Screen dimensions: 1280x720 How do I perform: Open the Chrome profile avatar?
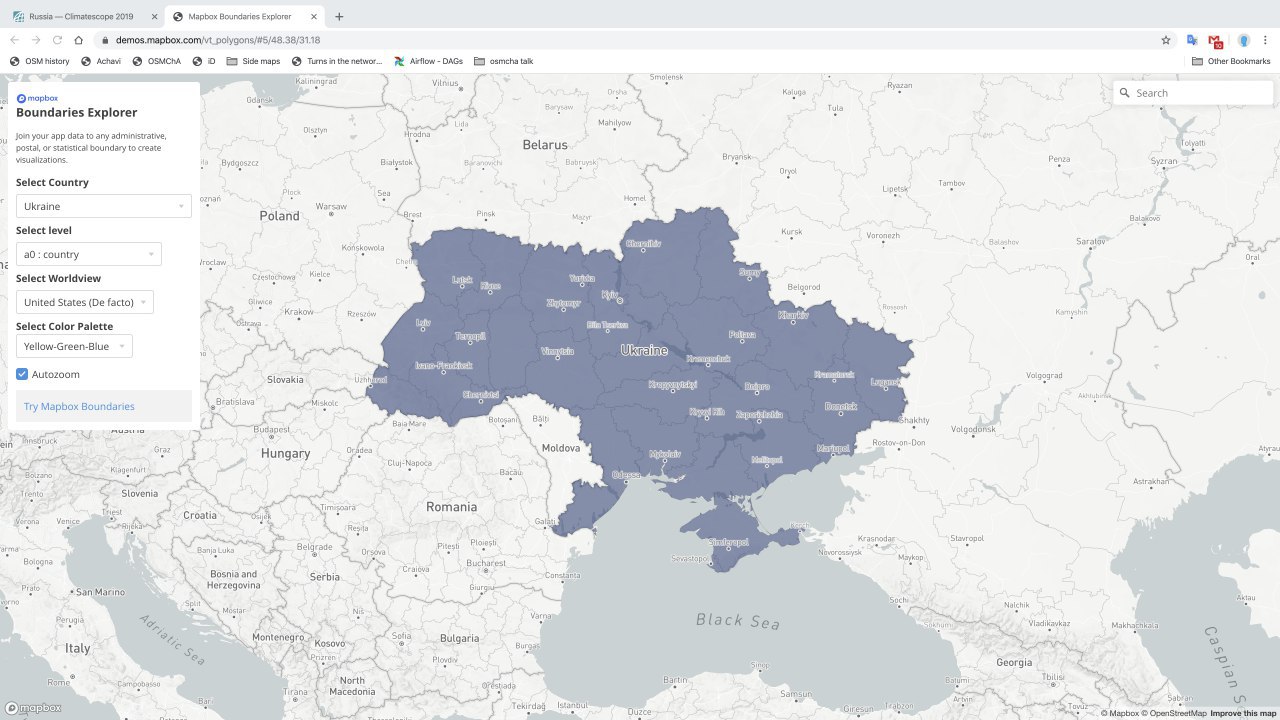click(x=1244, y=40)
